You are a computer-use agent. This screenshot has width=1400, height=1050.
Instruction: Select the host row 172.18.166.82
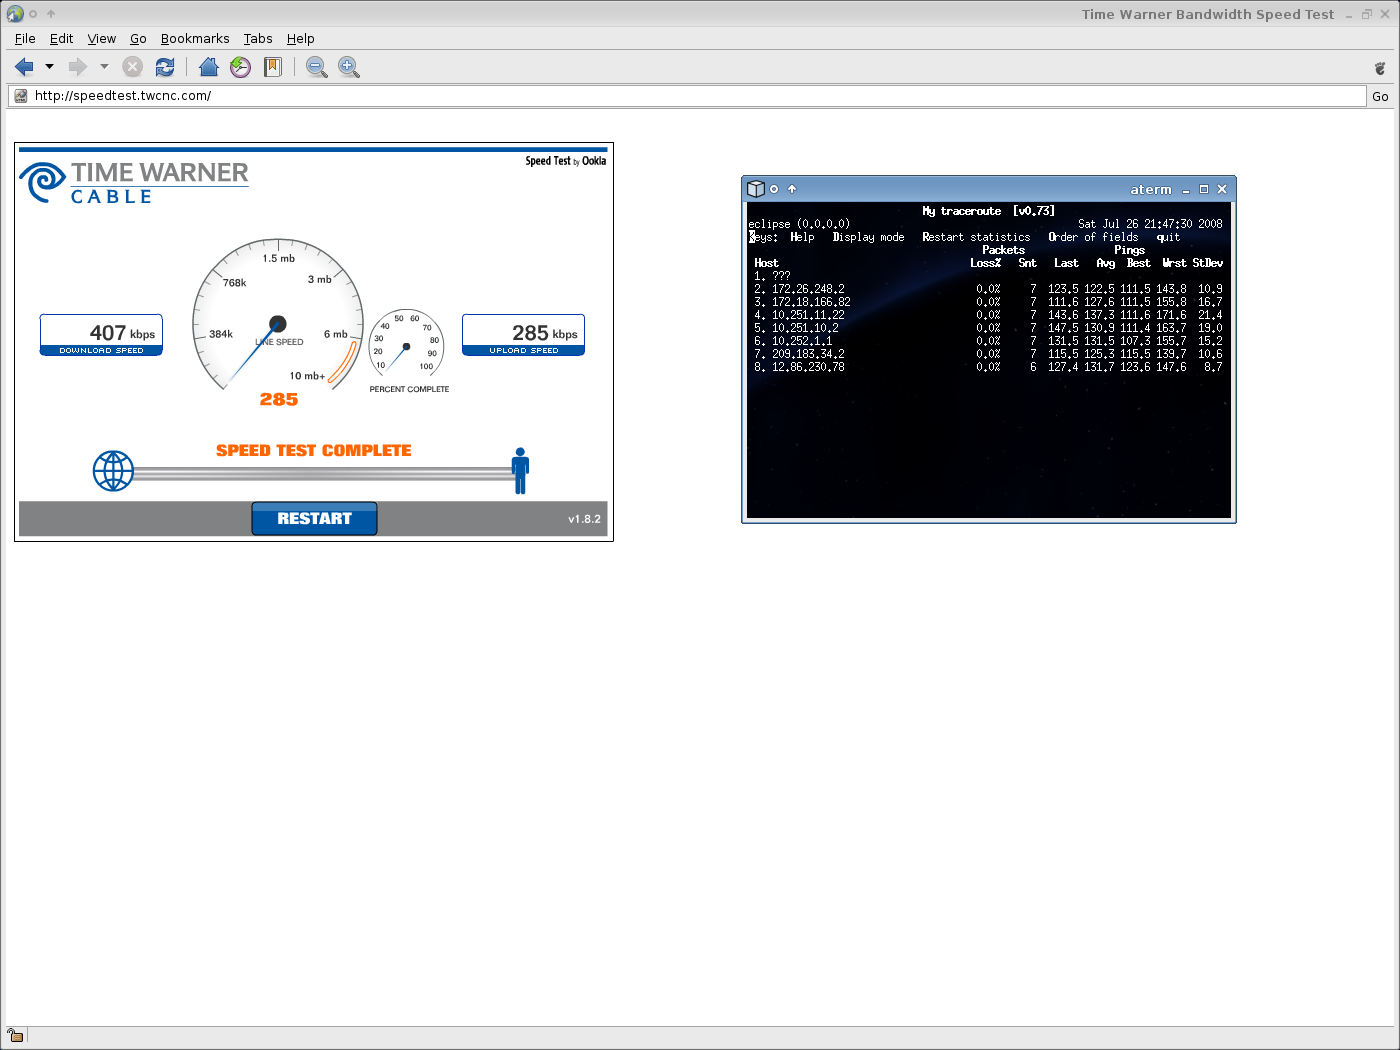click(x=988, y=302)
